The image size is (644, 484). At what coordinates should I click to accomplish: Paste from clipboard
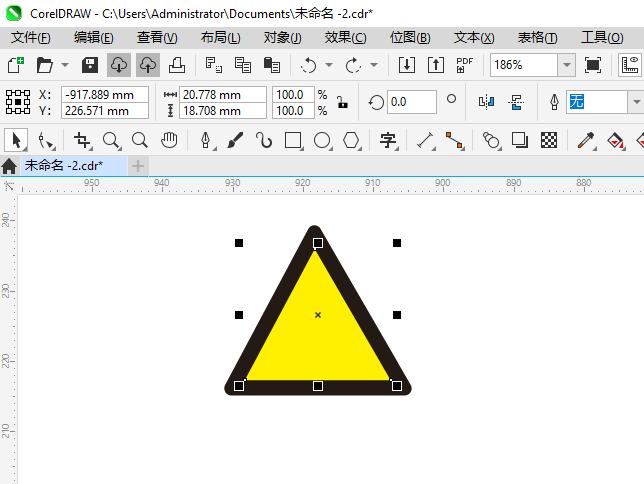pyautogui.click(x=271, y=65)
